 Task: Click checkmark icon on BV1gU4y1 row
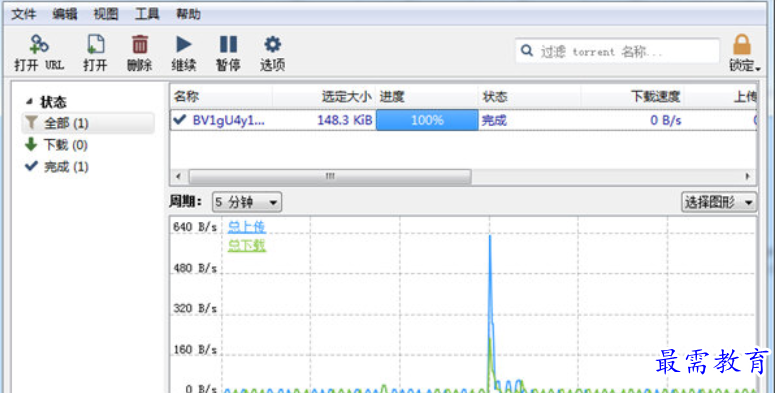pos(179,120)
